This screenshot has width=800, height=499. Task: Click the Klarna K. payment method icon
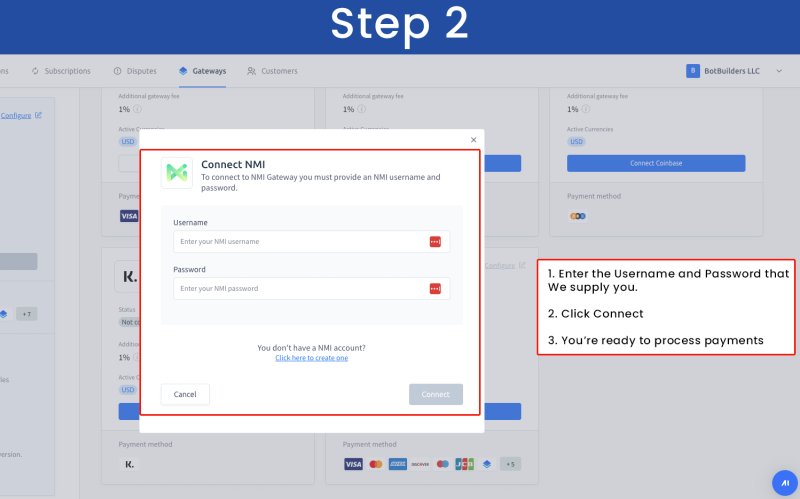pos(130,464)
